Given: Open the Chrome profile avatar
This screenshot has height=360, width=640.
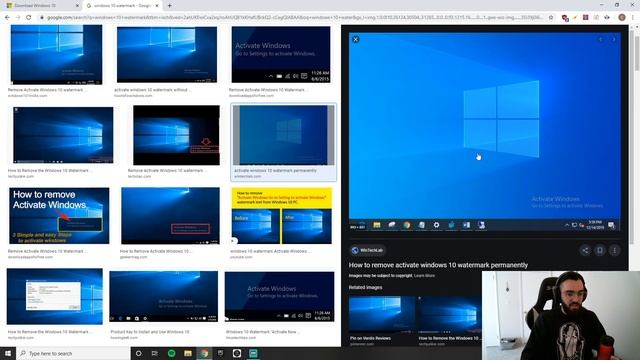Looking at the screenshot, I should point(622,17).
